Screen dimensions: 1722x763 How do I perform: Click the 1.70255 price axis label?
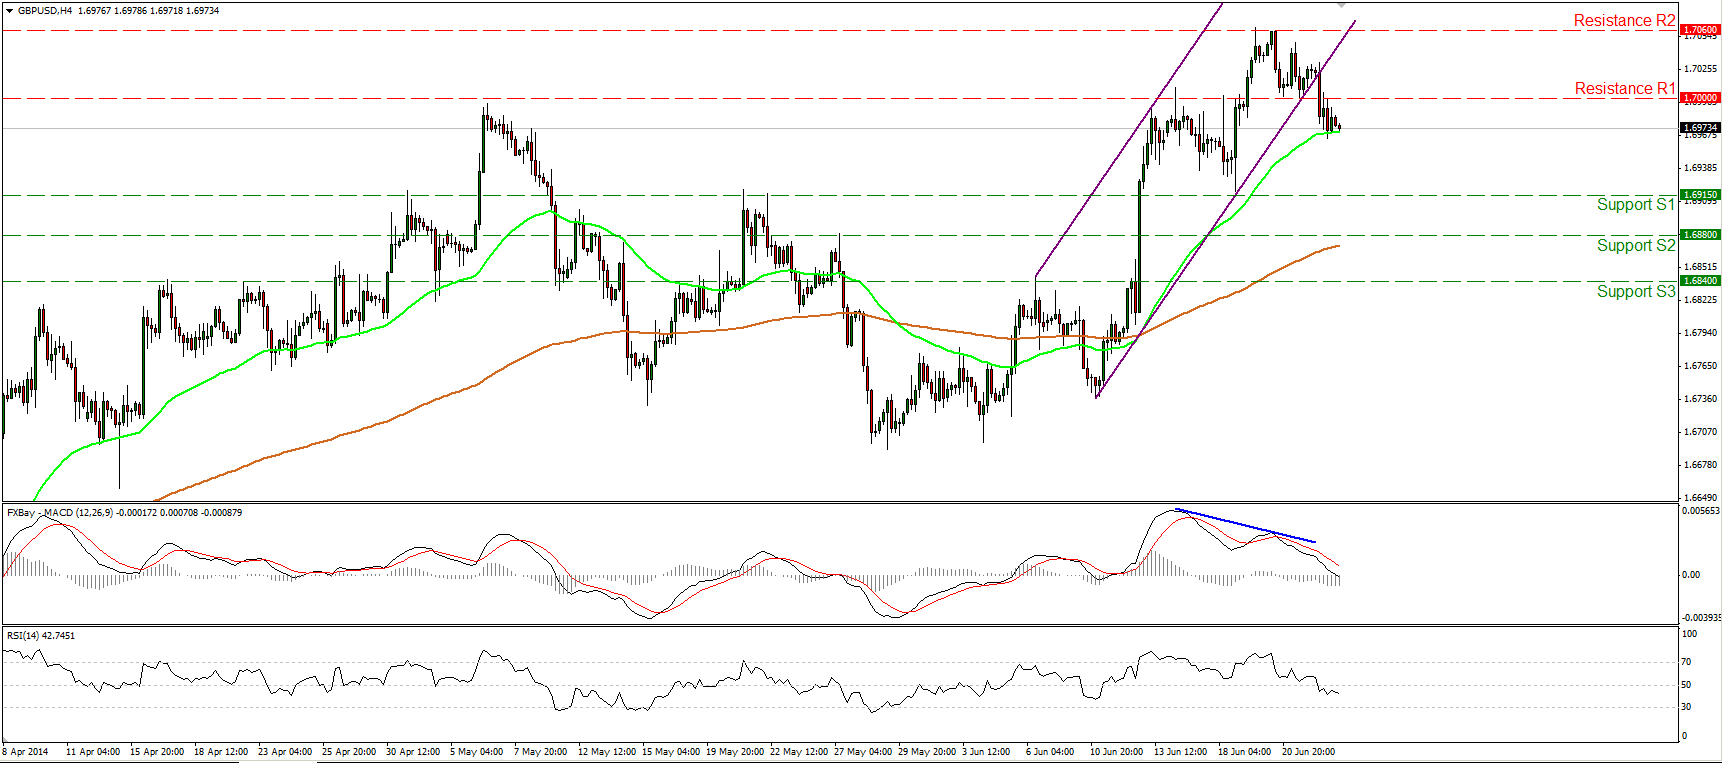click(x=1701, y=69)
